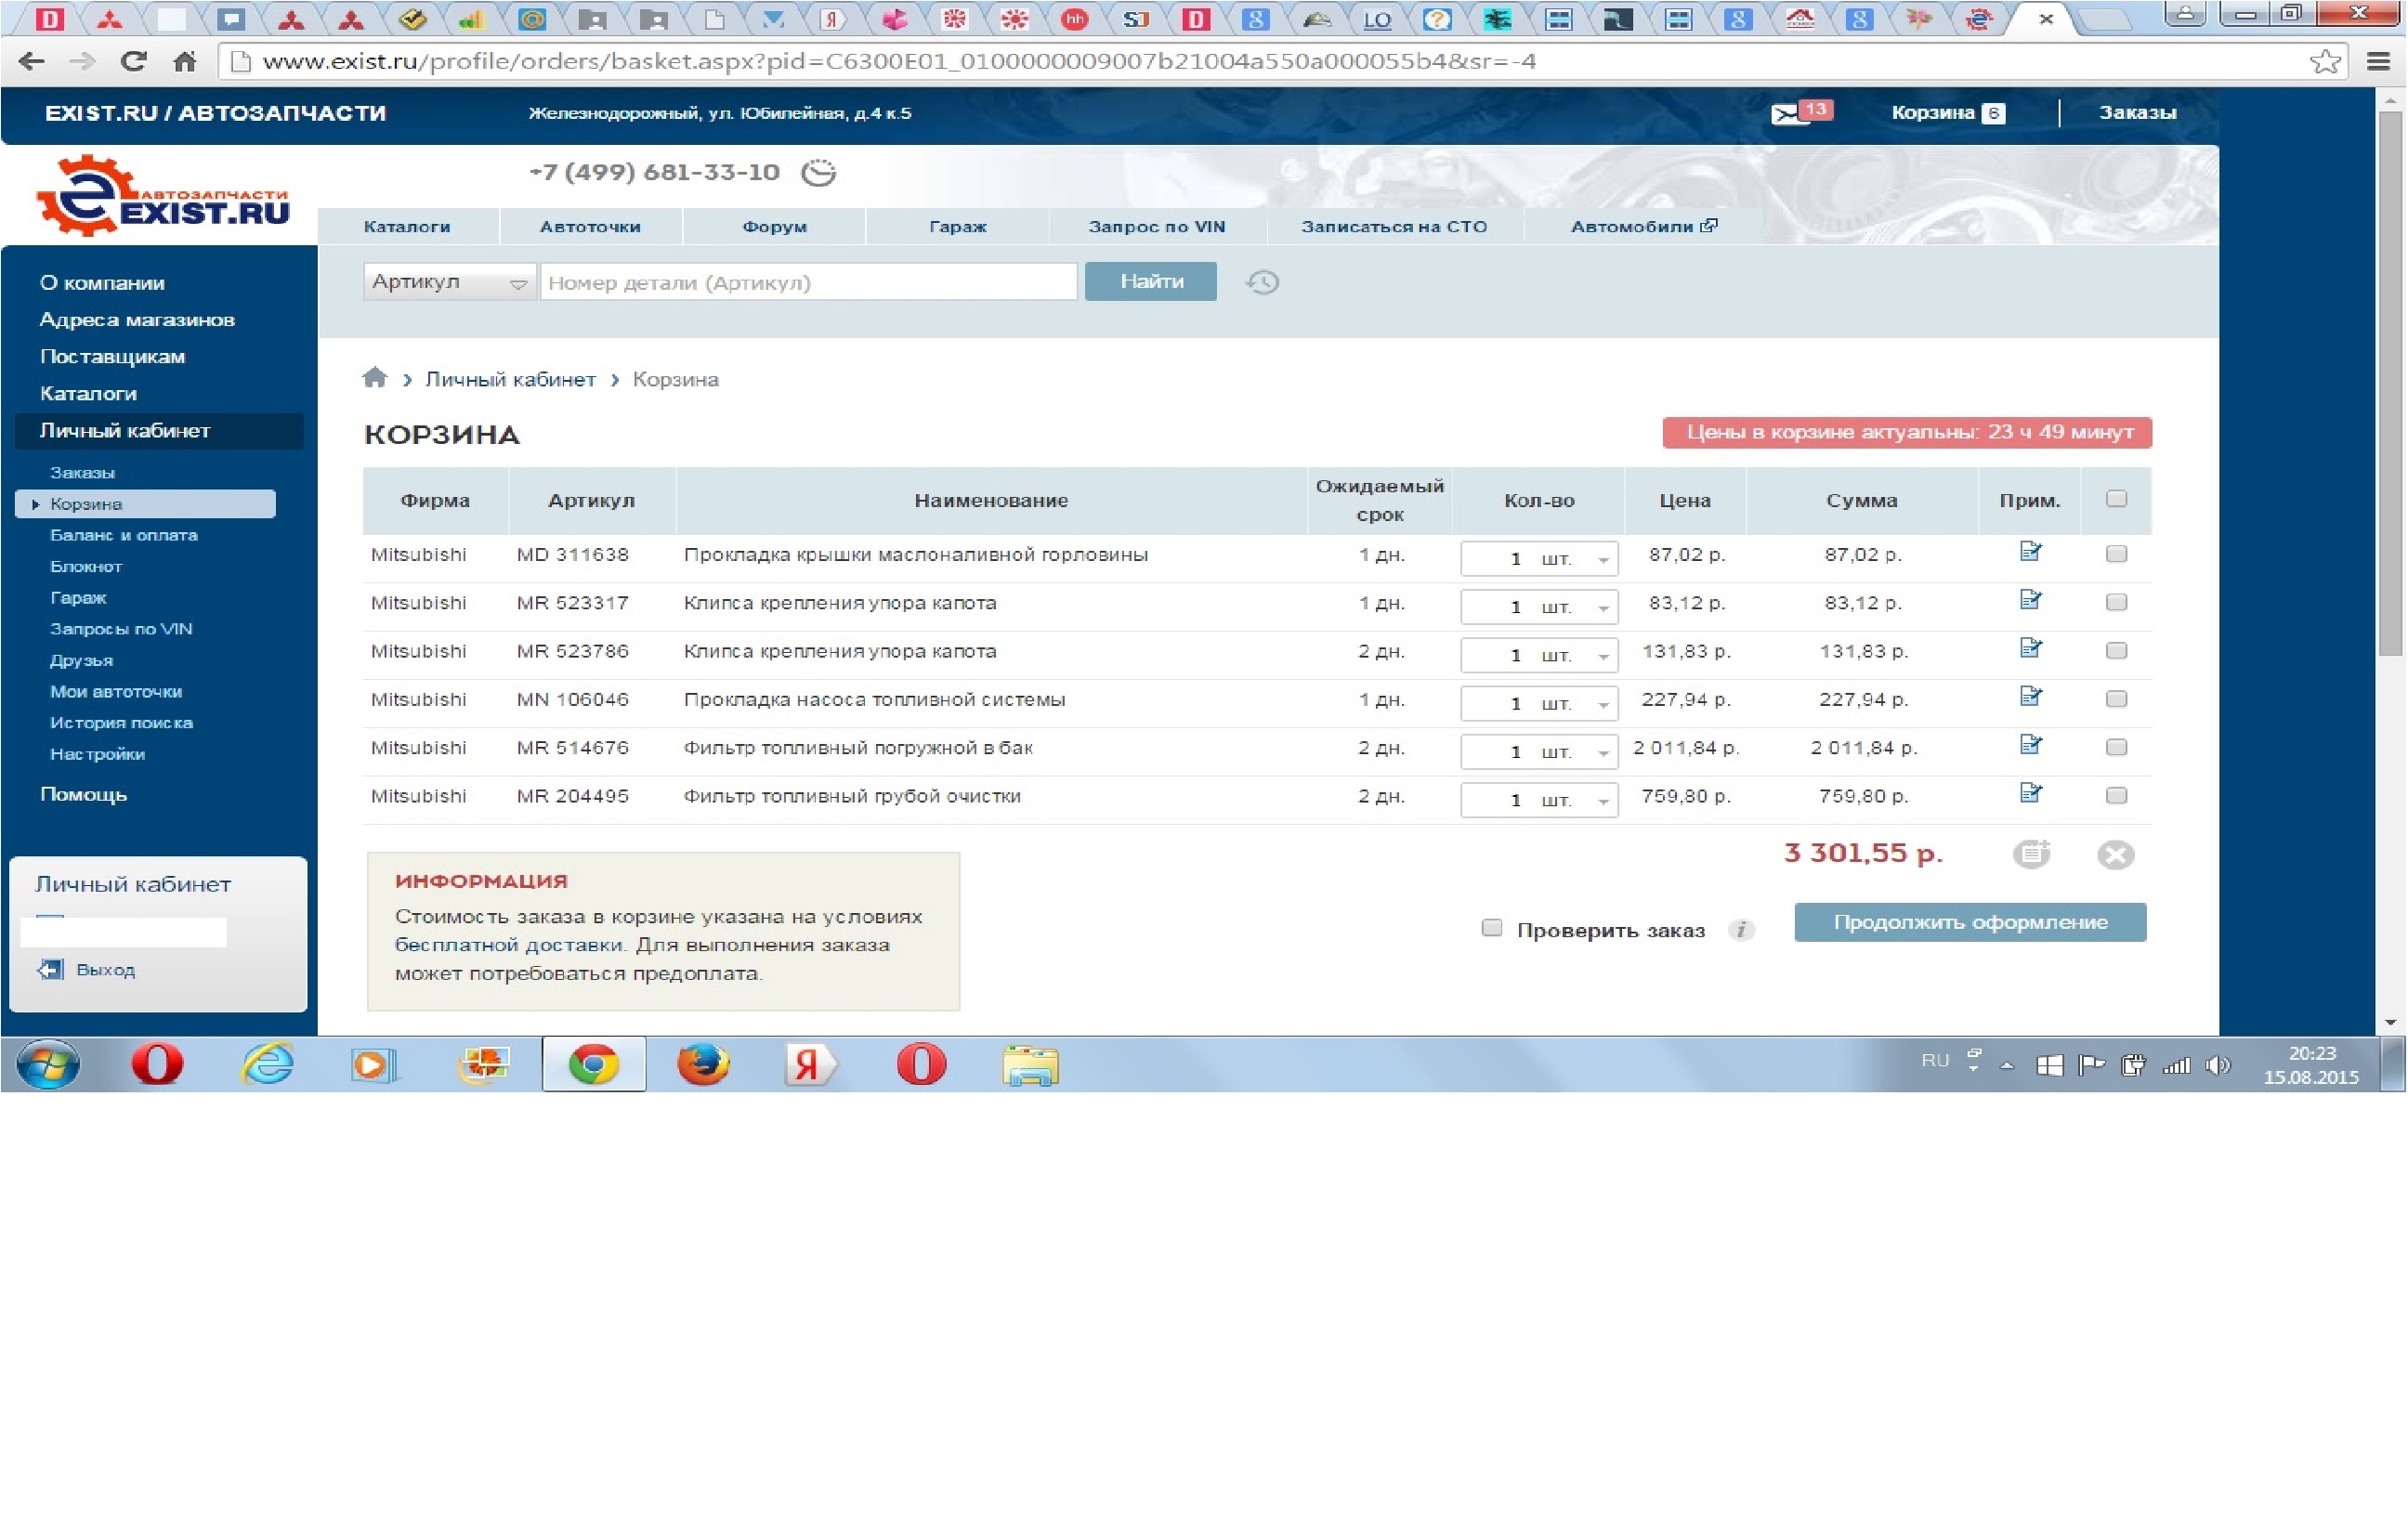Enable the Проверить заказ checkbox

coord(1491,928)
